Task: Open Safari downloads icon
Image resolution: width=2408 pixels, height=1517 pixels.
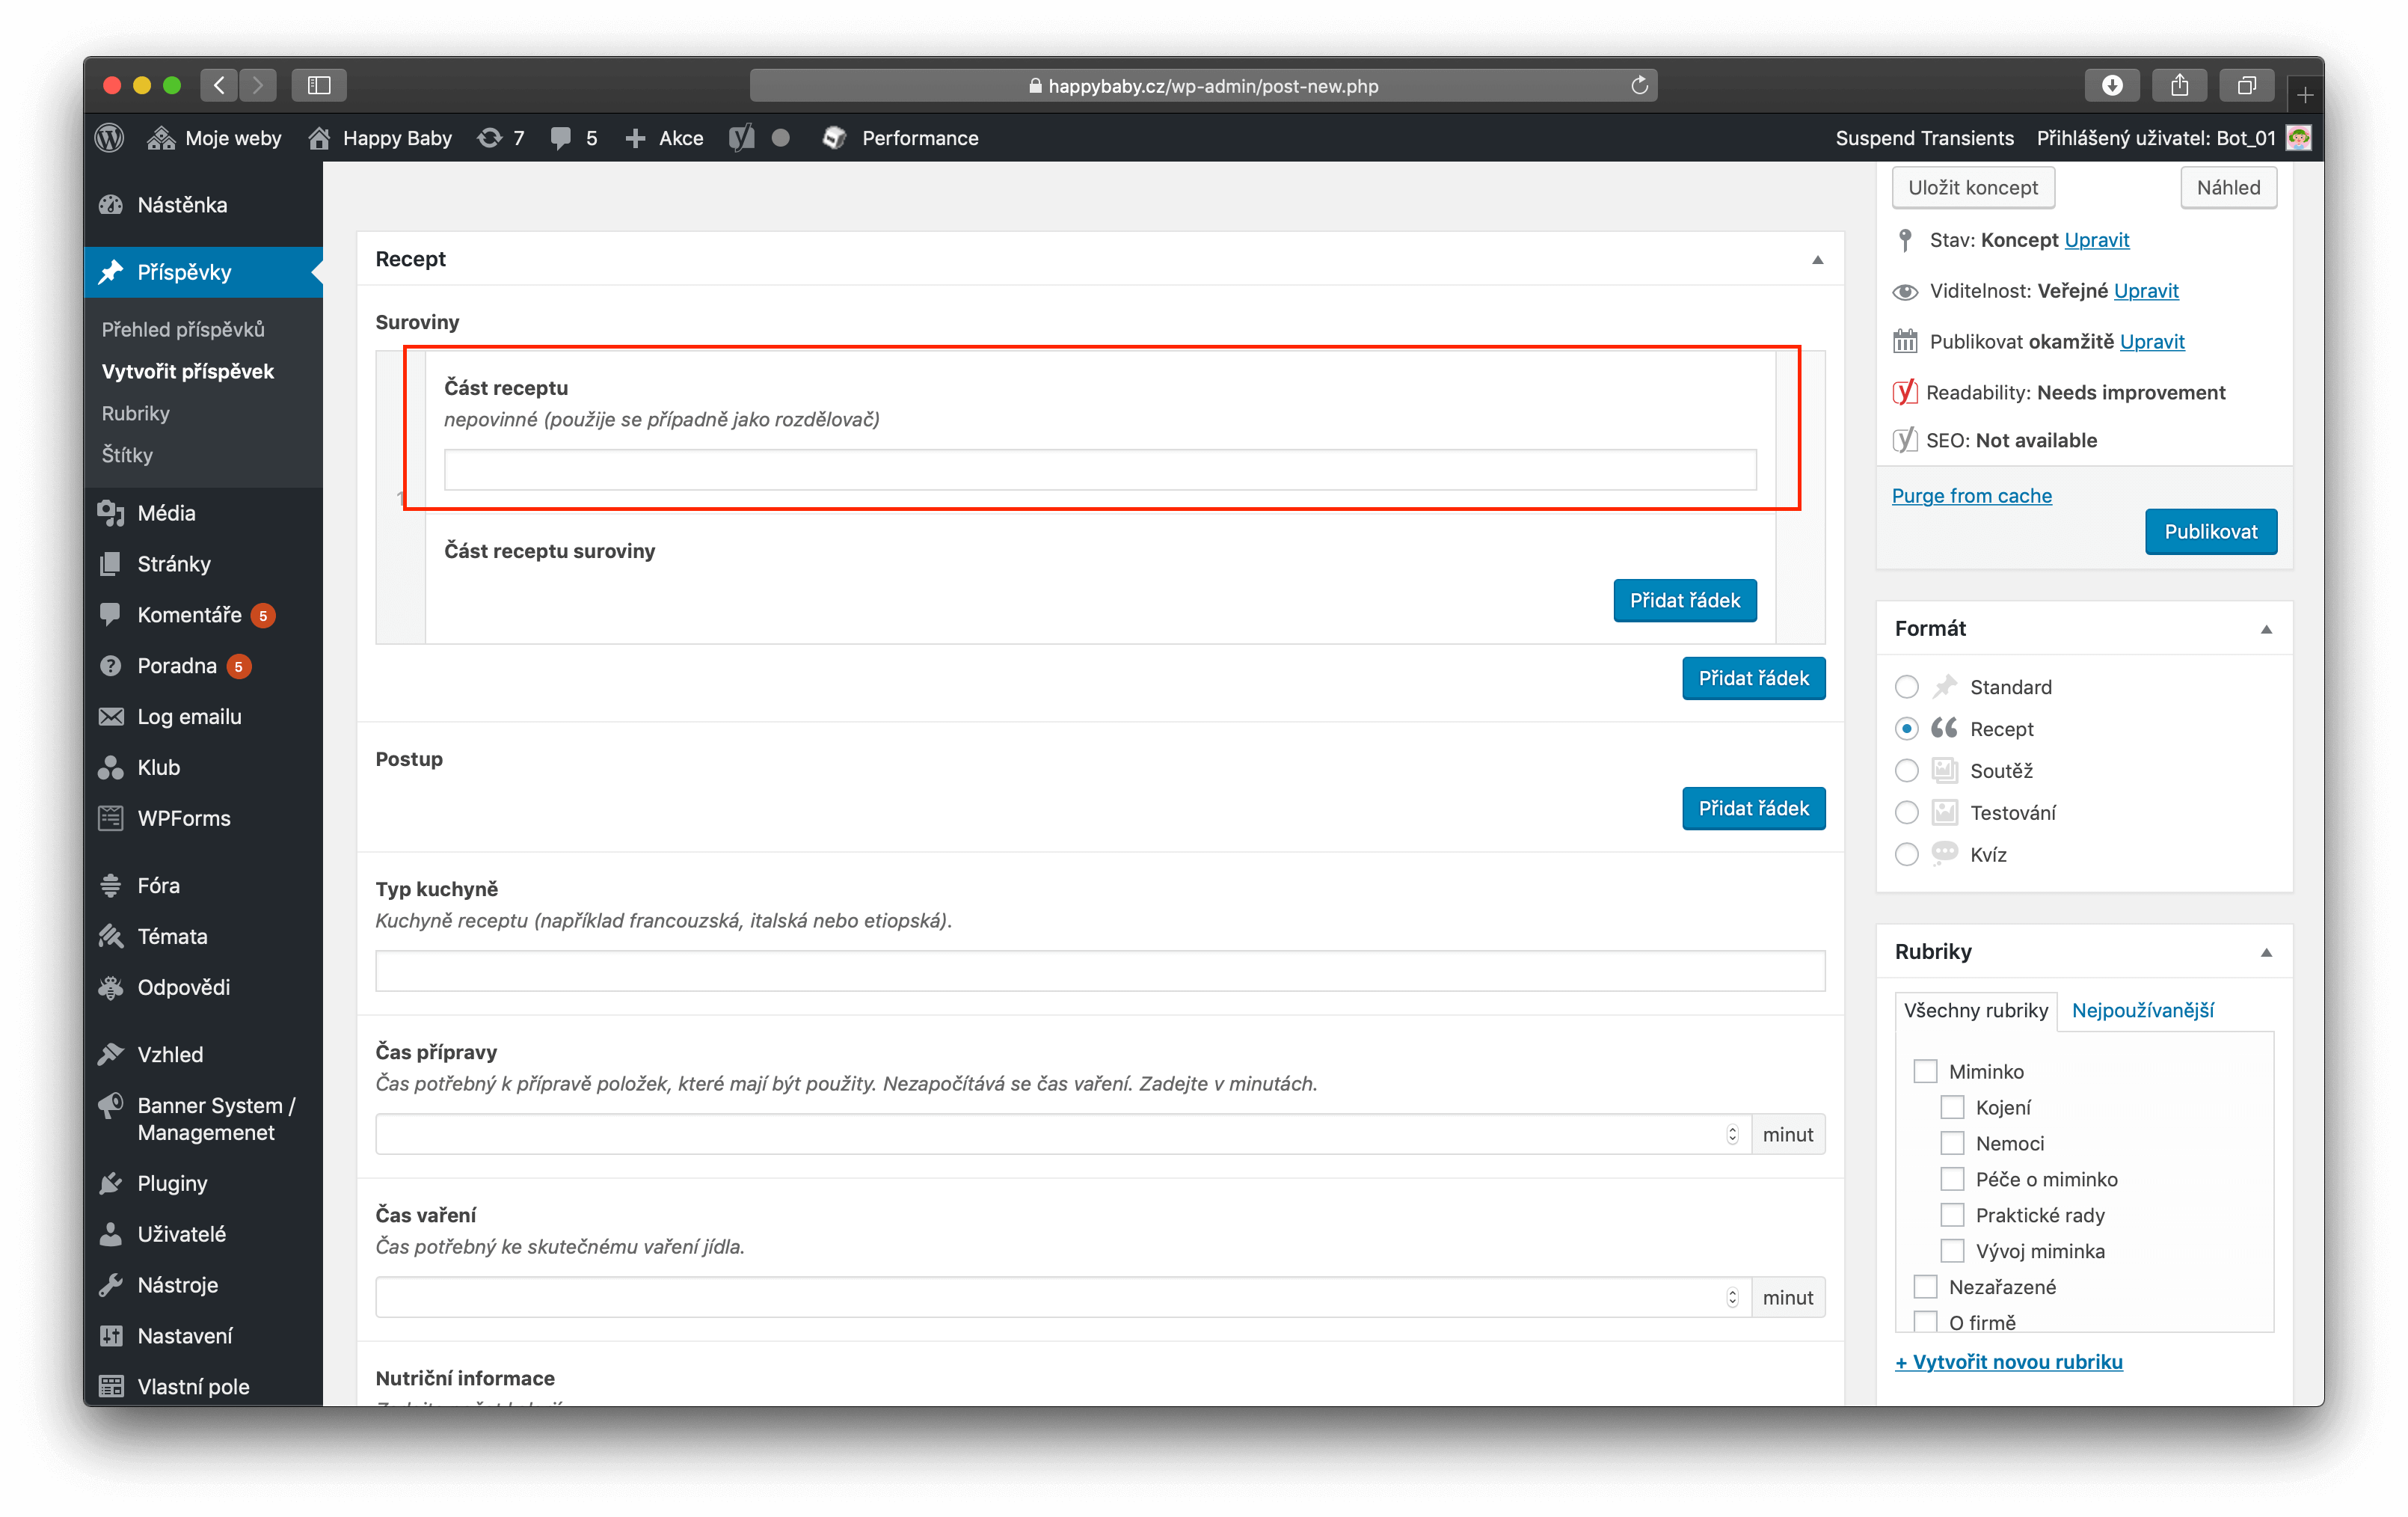Action: (2112, 85)
